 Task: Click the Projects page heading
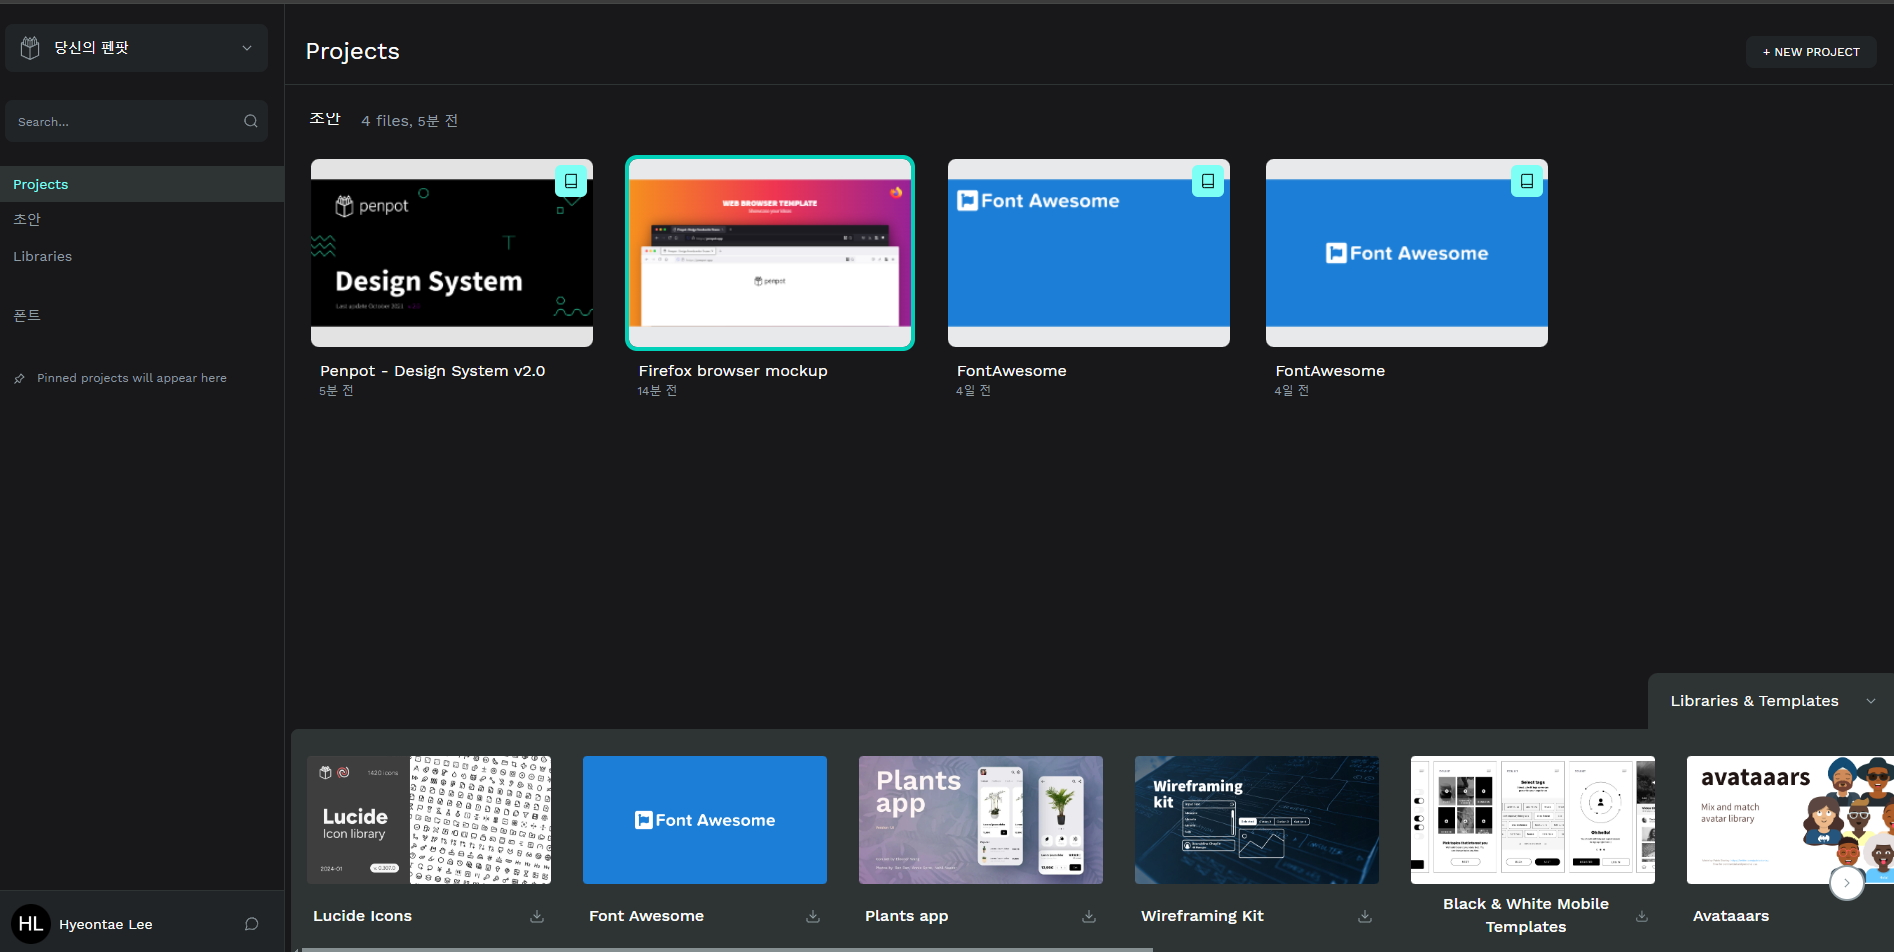[353, 51]
